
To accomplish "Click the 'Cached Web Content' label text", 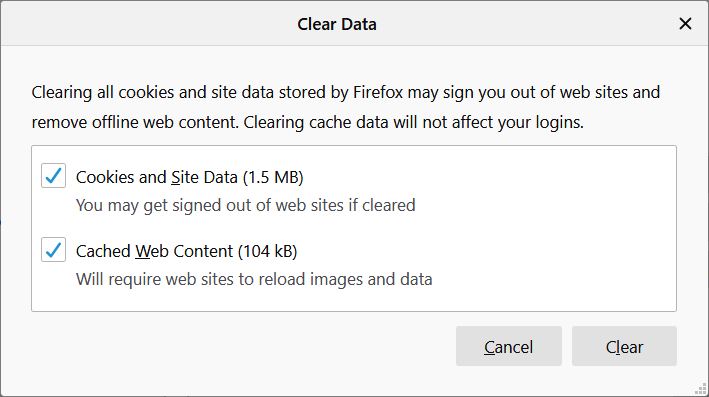I will tap(154, 251).
